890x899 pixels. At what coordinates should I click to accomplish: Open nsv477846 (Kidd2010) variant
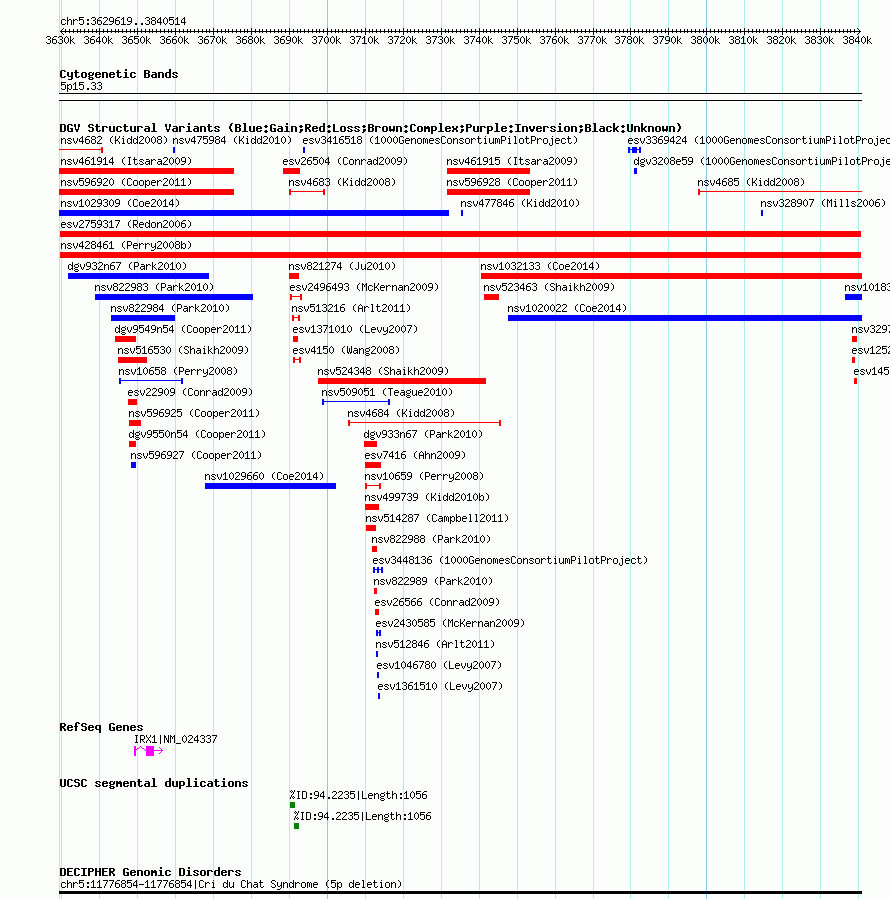[520, 204]
